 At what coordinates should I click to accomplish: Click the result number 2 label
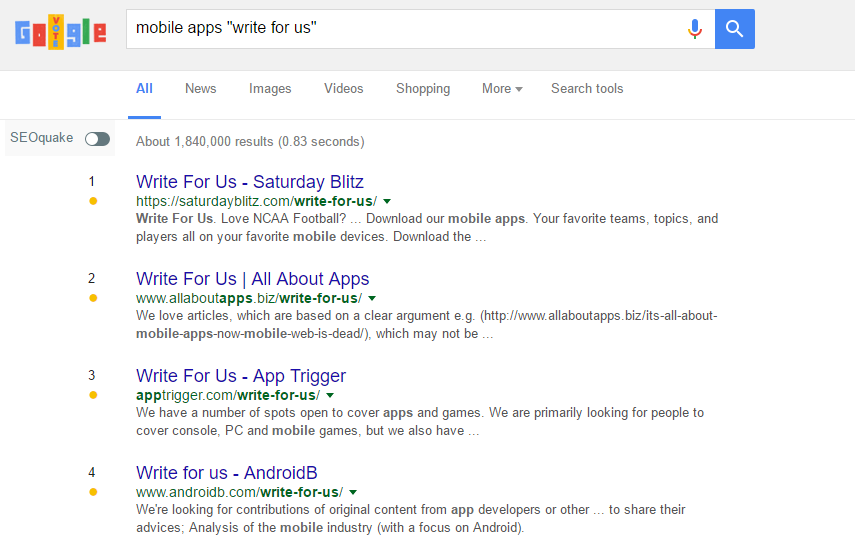(92, 279)
